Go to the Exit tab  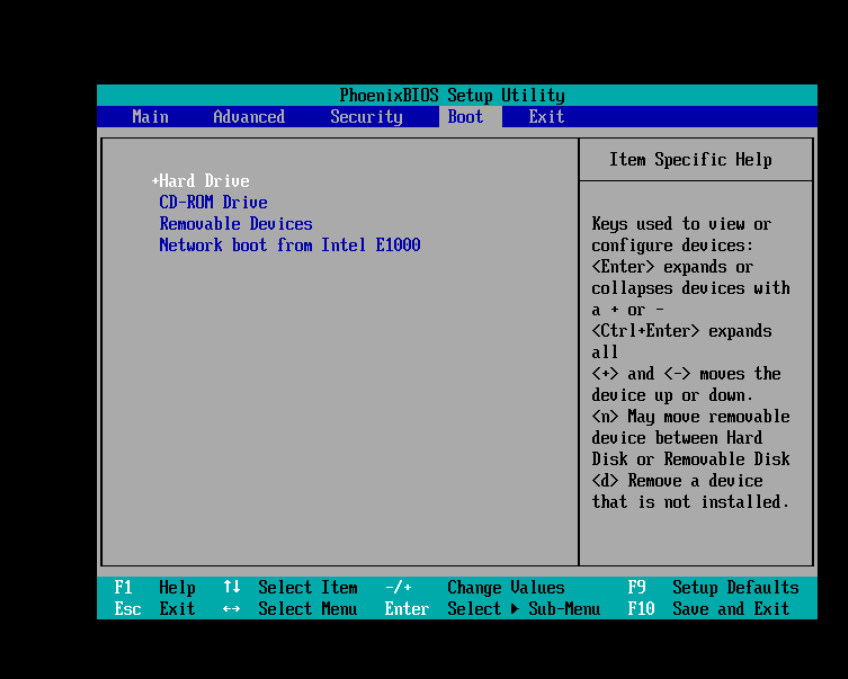click(546, 117)
